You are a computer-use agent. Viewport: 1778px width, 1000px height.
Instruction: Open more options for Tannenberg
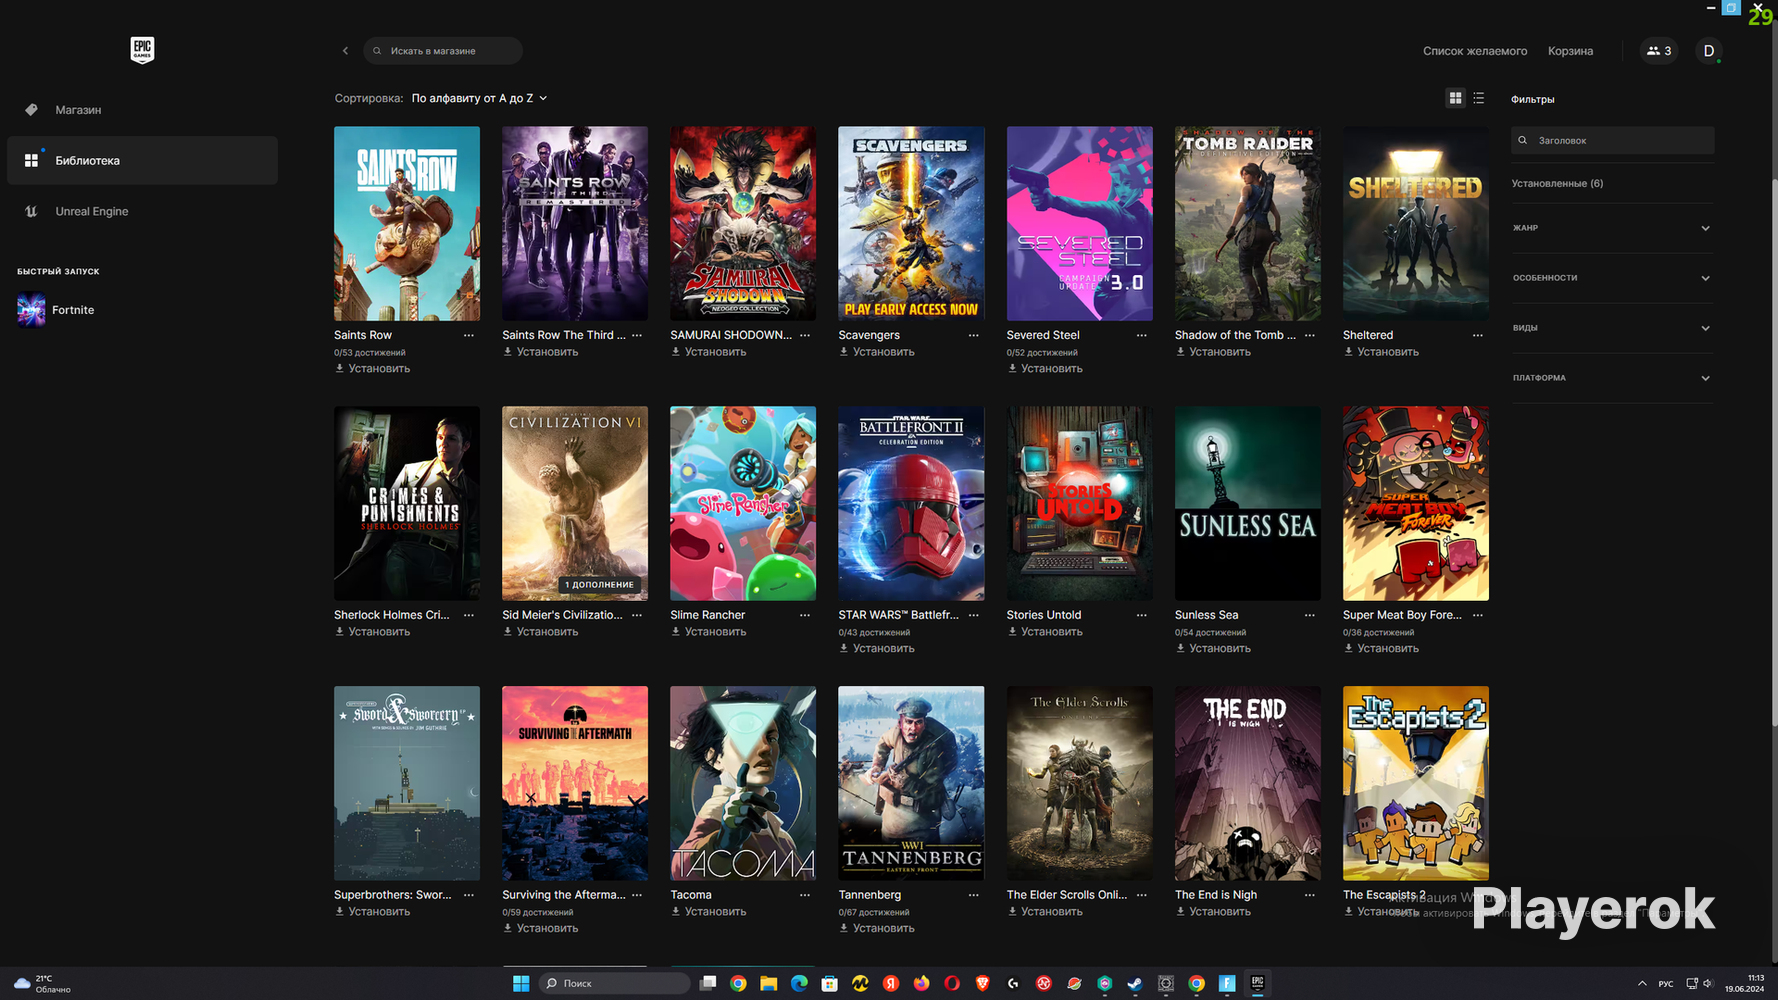pyautogui.click(x=973, y=895)
